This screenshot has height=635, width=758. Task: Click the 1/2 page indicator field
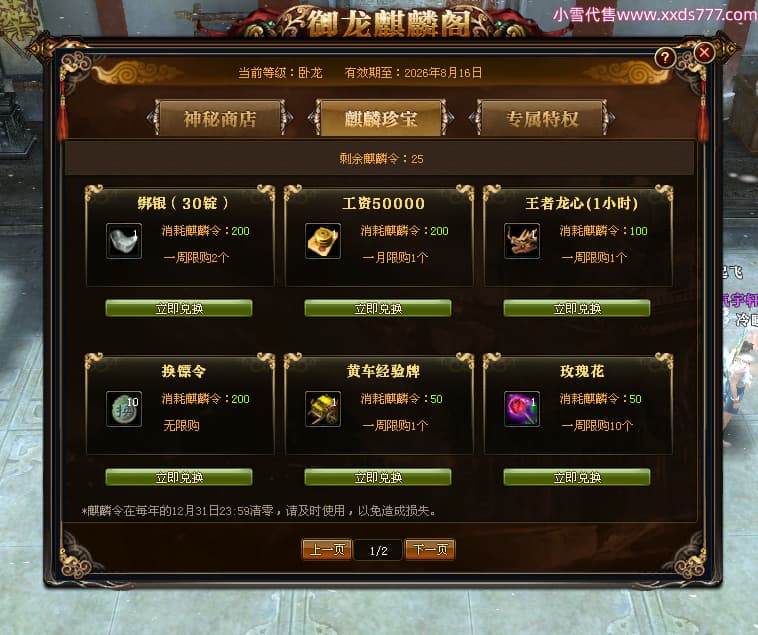coord(379,550)
